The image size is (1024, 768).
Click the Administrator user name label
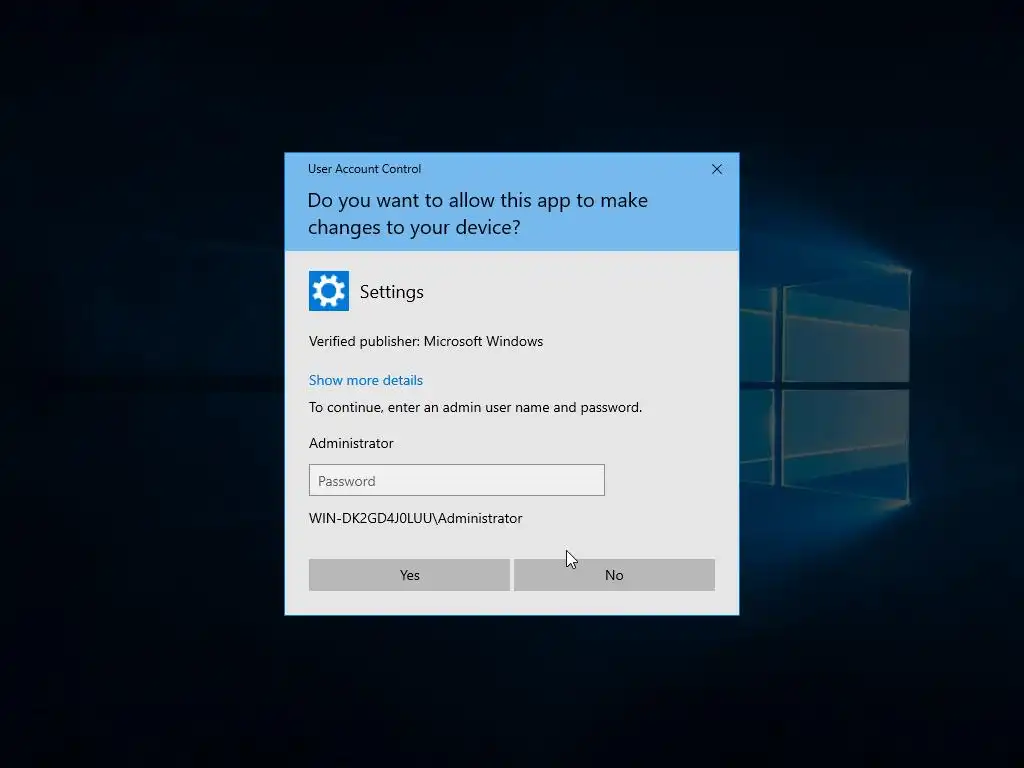[351, 443]
